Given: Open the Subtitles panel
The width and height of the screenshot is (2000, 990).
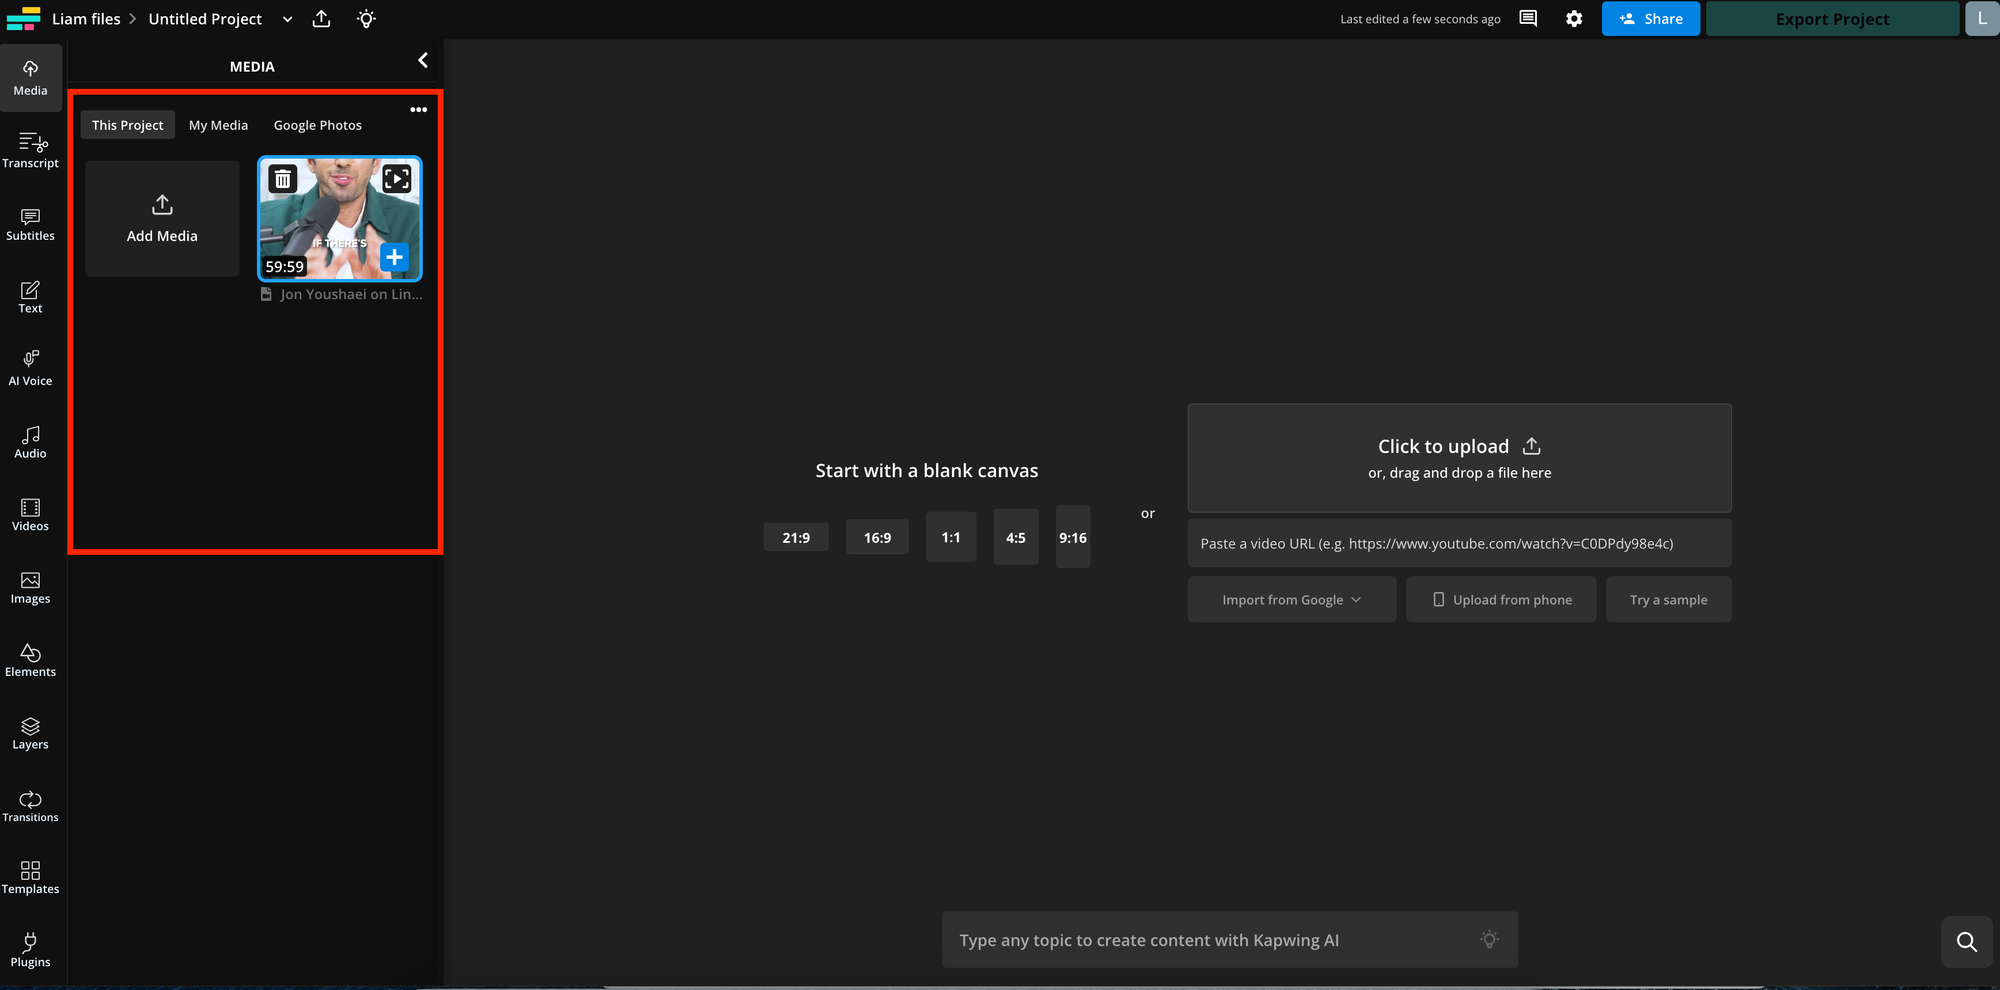Looking at the screenshot, I should point(30,223).
